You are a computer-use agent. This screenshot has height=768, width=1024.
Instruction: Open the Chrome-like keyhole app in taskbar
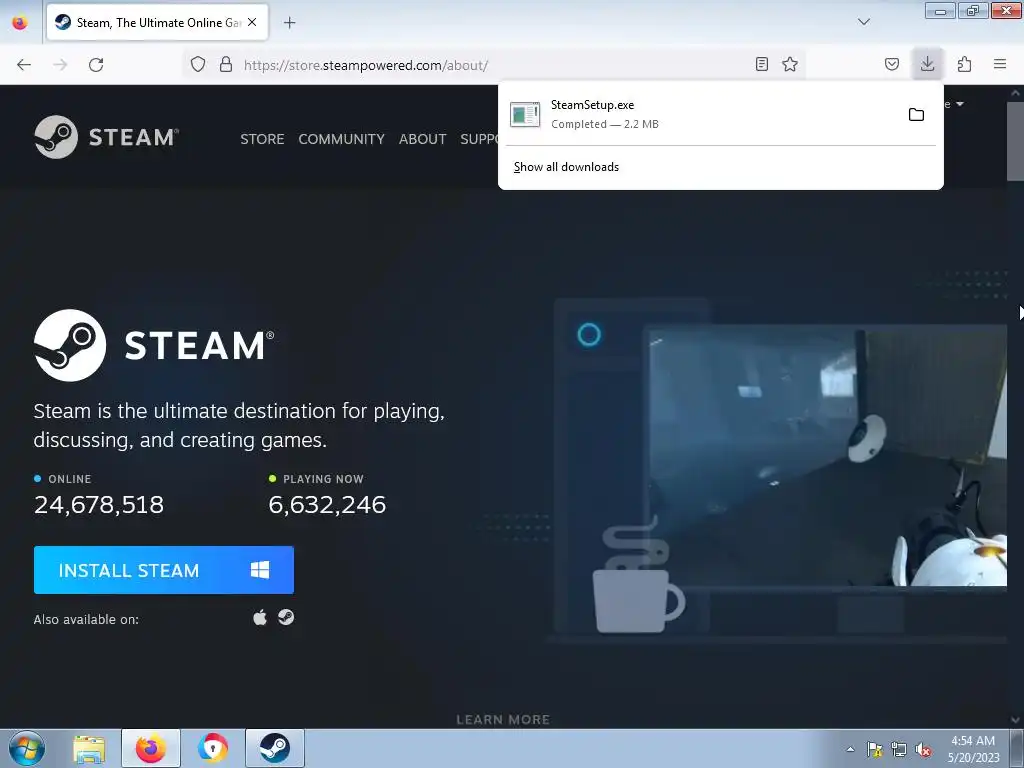213,748
